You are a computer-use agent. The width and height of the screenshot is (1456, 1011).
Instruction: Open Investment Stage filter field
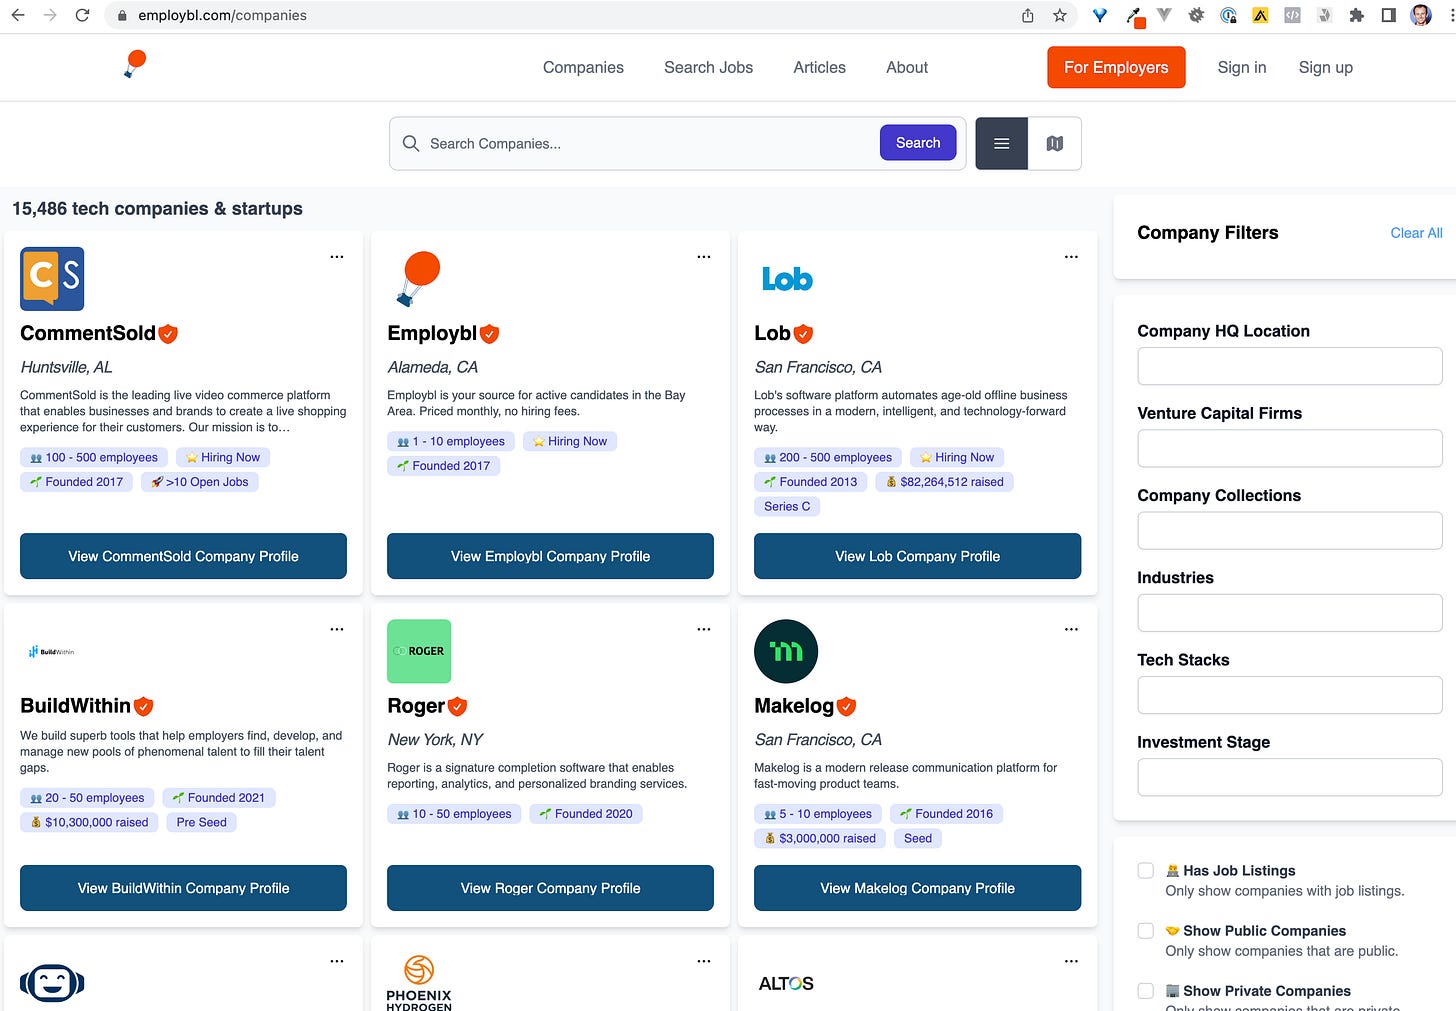click(x=1290, y=777)
